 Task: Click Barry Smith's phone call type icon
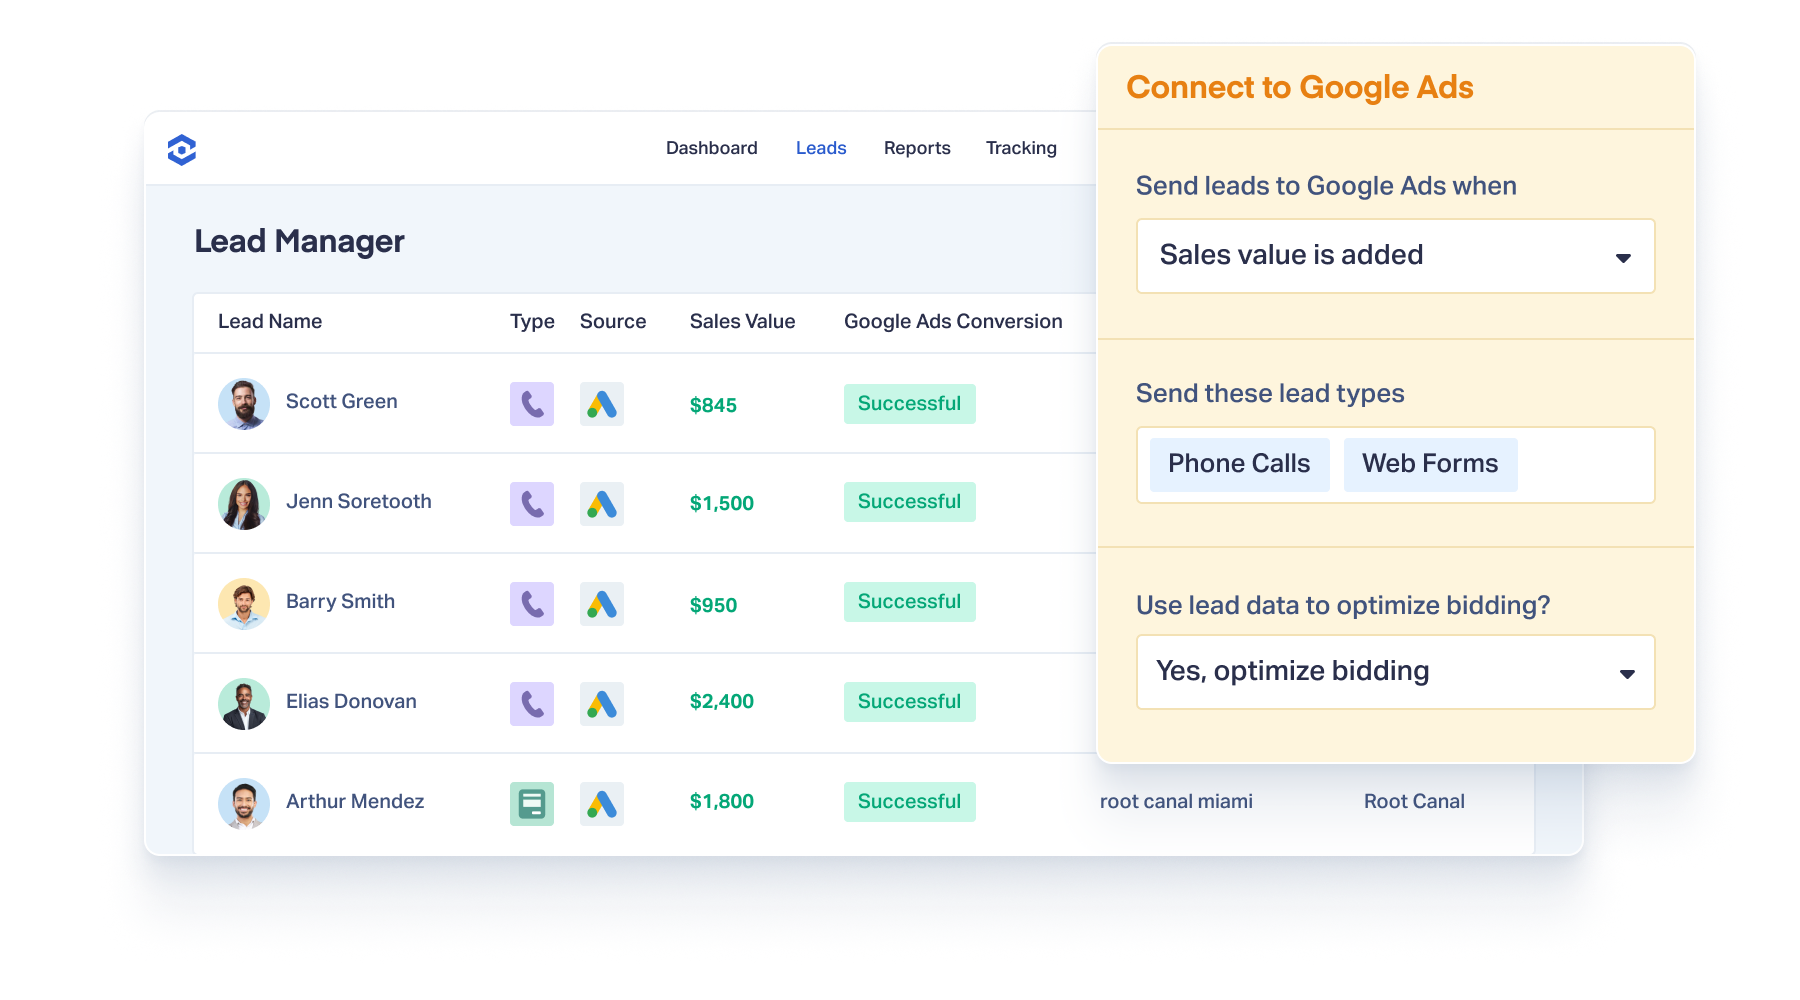tap(532, 604)
